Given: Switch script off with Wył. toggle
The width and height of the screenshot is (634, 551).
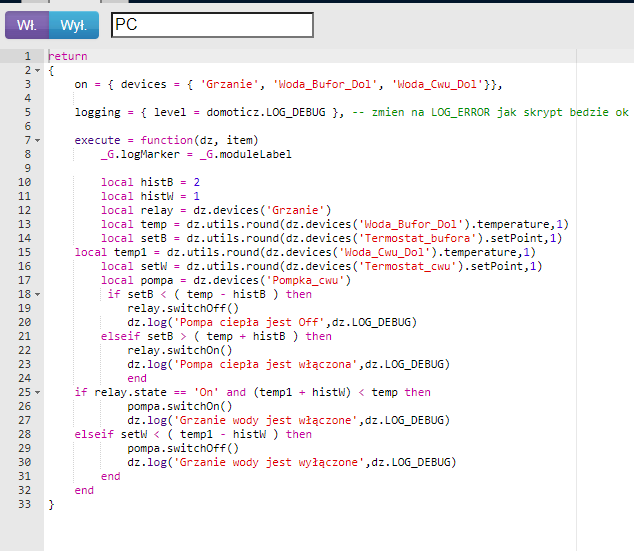Looking at the screenshot, I should (74, 25).
